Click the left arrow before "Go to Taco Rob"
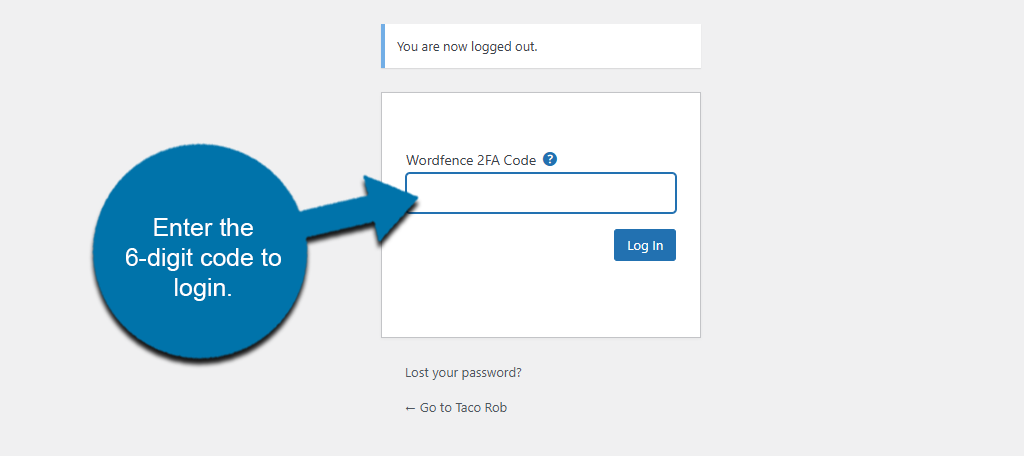The width and height of the screenshot is (1024, 456). (x=410, y=408)
